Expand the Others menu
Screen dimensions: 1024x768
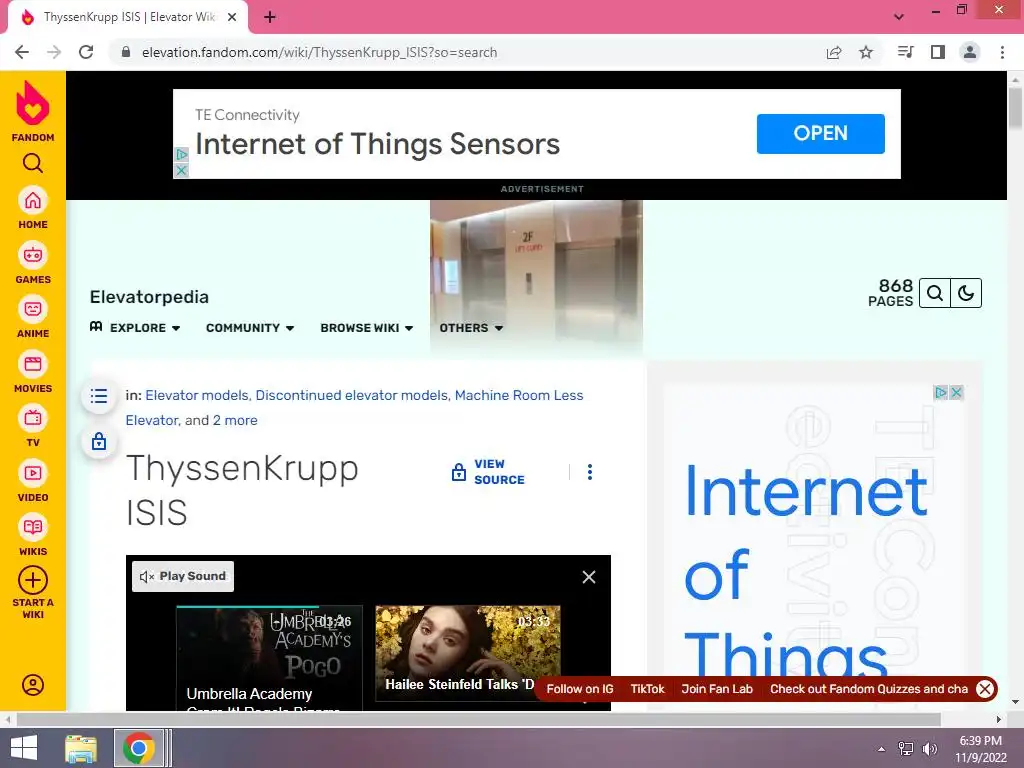click(x=471, y=328)
